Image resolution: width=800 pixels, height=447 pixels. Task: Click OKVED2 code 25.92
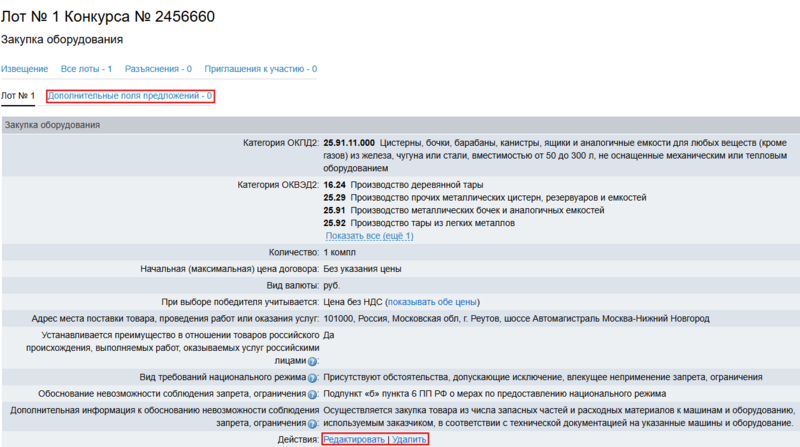click(x=334, y=223)
